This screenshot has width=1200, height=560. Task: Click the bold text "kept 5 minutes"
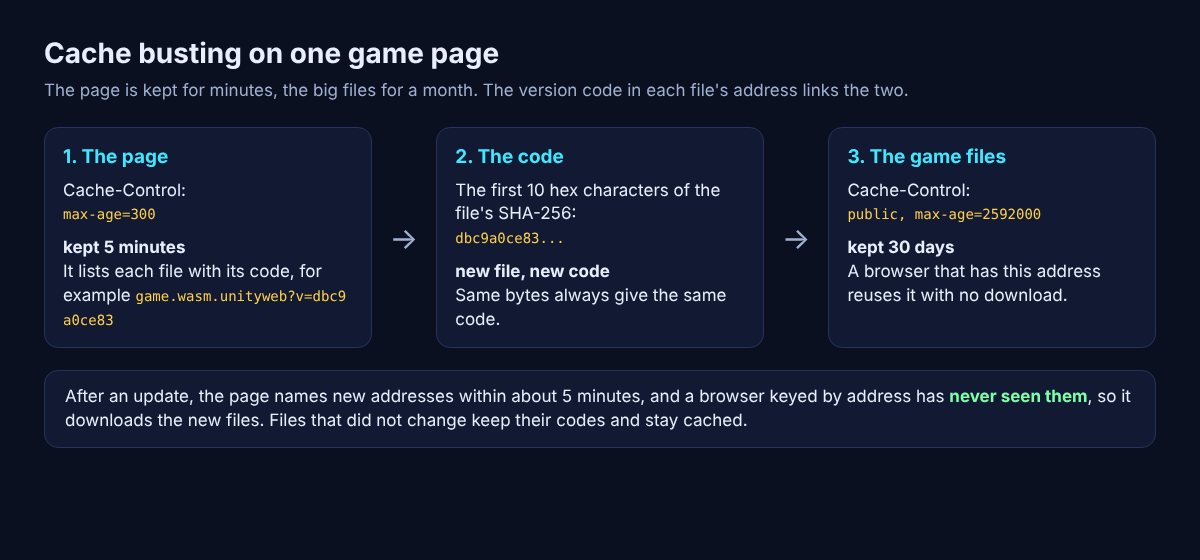pos(124,247)
